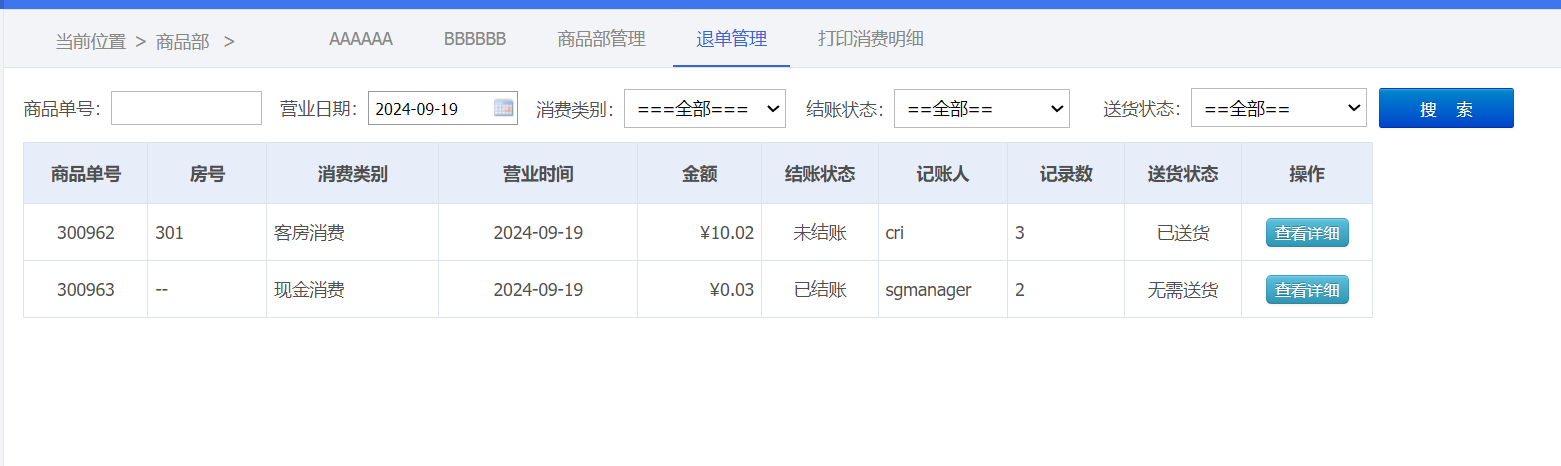Image resolution: width=1561 pixels, height=466 pixels.
Task: Click the -- room cell of order 300963
Action: click(207, 290)
